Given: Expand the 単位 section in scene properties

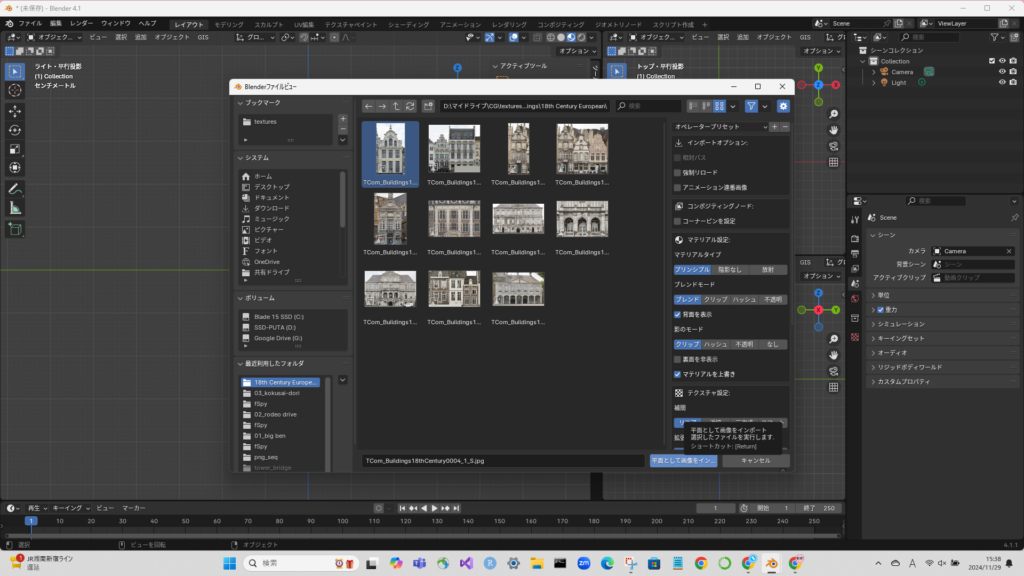Looking at the screenshot, I should tap(874, 295).
